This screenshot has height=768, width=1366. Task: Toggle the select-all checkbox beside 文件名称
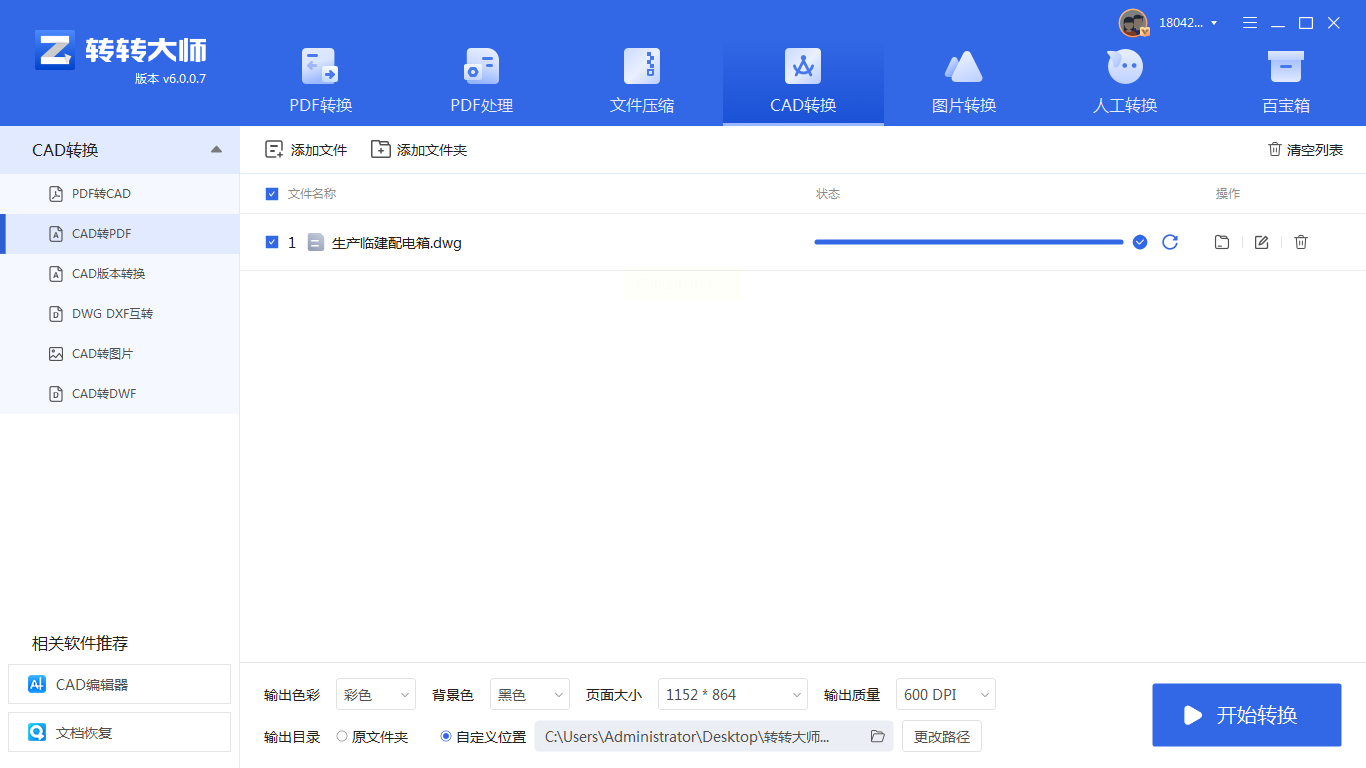tap(272, 194)
